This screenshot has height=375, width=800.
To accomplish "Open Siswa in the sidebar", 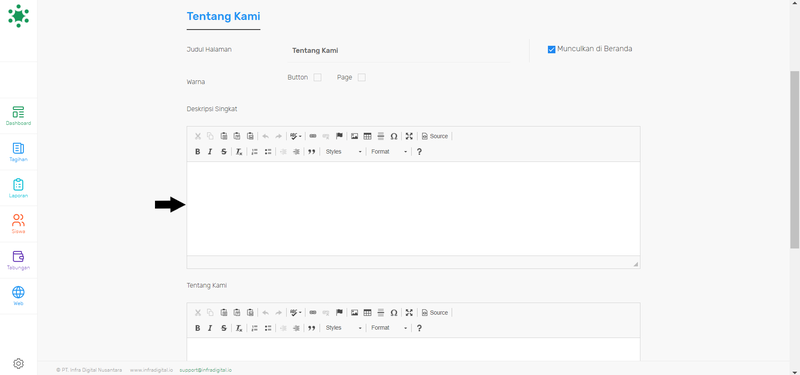I will click(x=18, y=224).
